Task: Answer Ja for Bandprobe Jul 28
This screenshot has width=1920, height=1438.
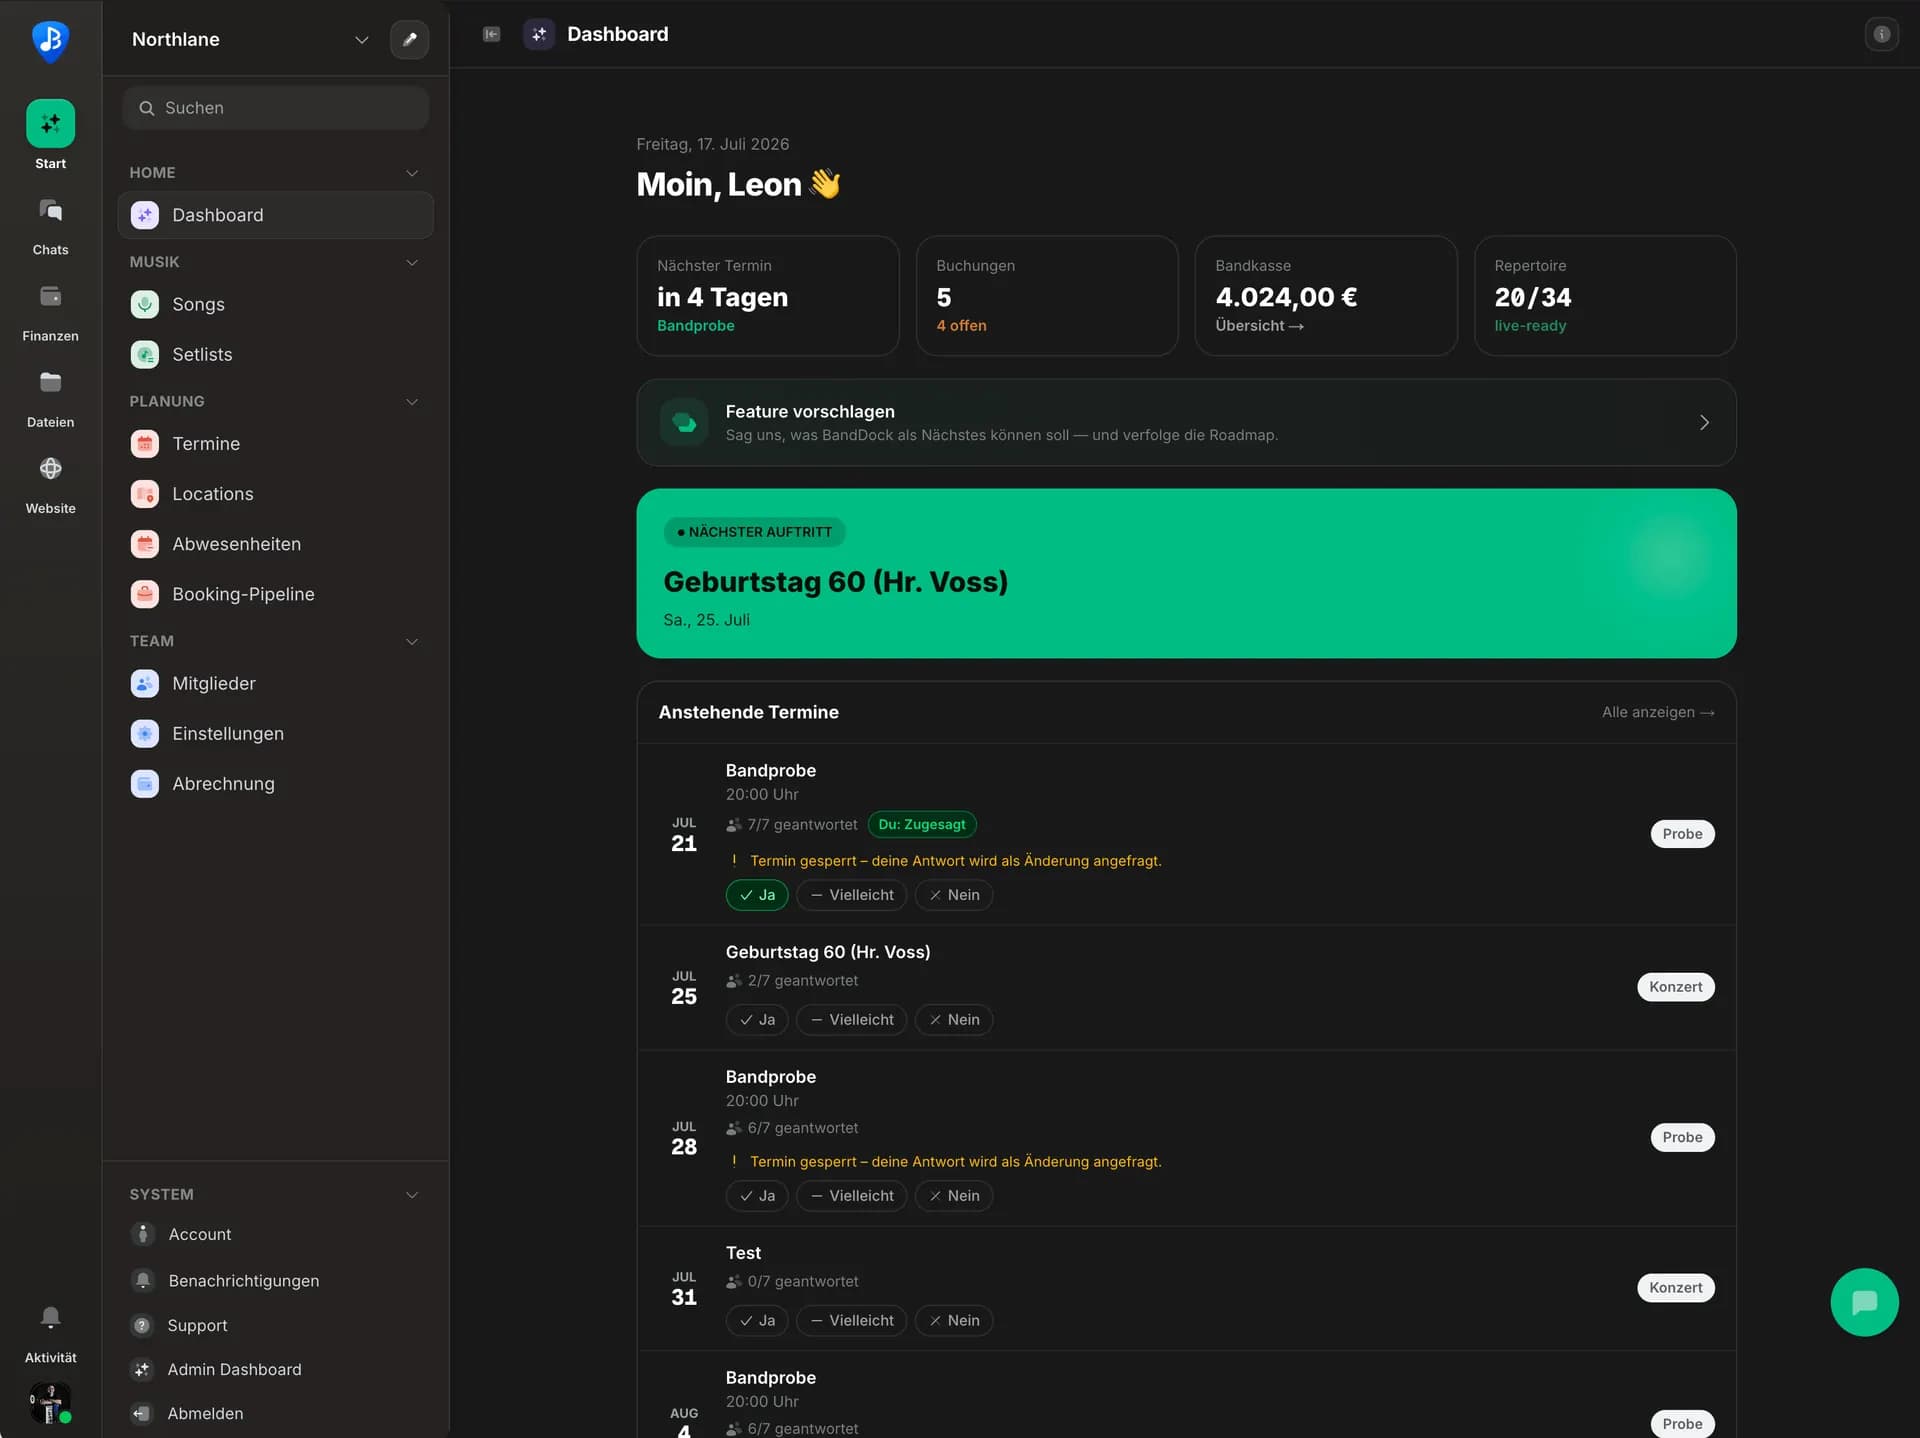Action: [757, 1195]
